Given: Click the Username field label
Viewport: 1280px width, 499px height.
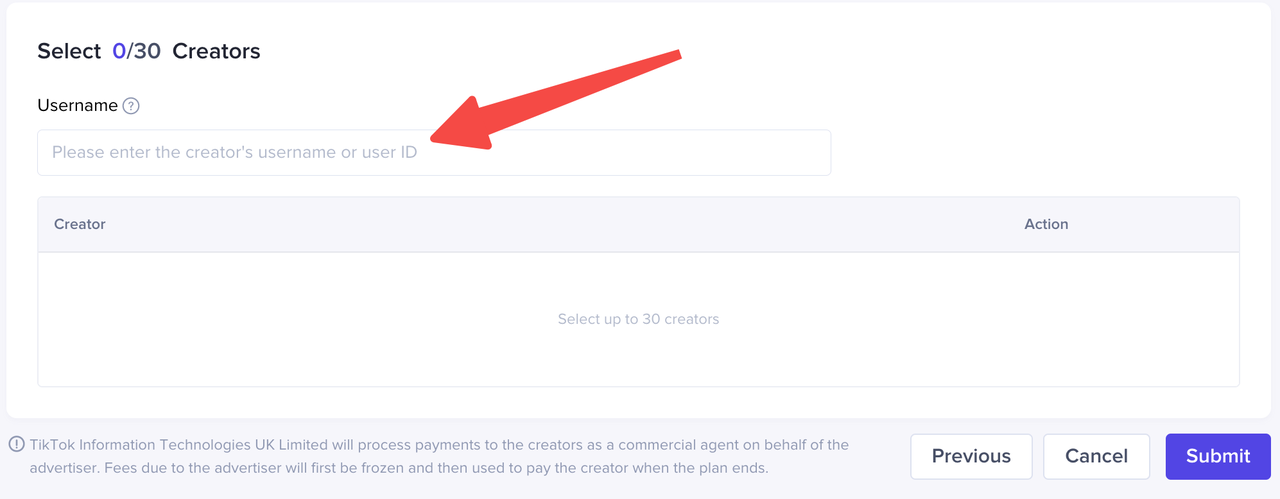Looking at the screenshot, I should coord(77,106).
